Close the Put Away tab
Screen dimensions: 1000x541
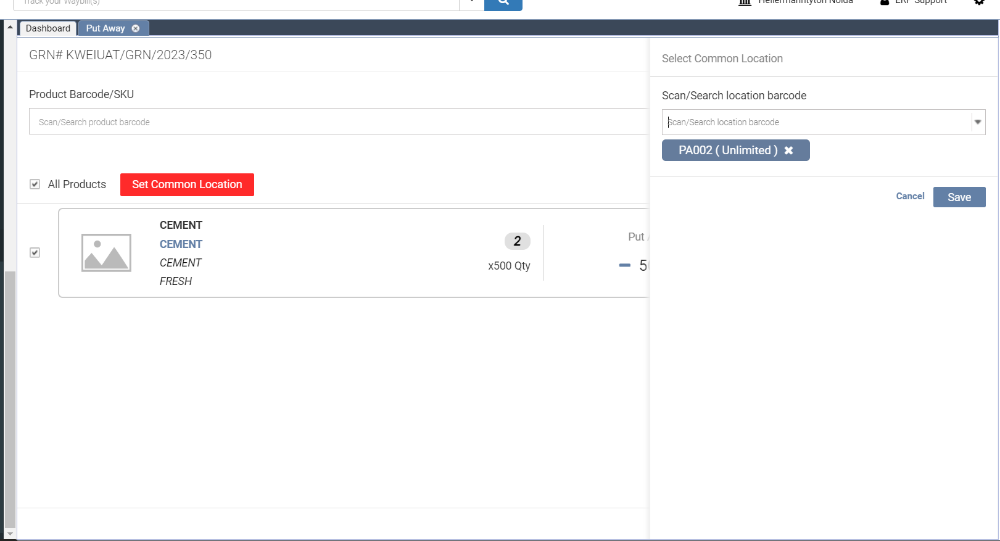[136, 28]
